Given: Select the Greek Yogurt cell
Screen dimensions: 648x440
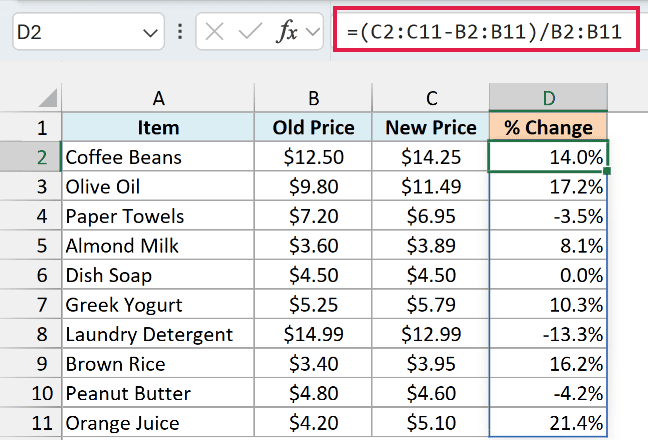Looking at the screenshot, I should pyautogui.click(x=158, y=304).
